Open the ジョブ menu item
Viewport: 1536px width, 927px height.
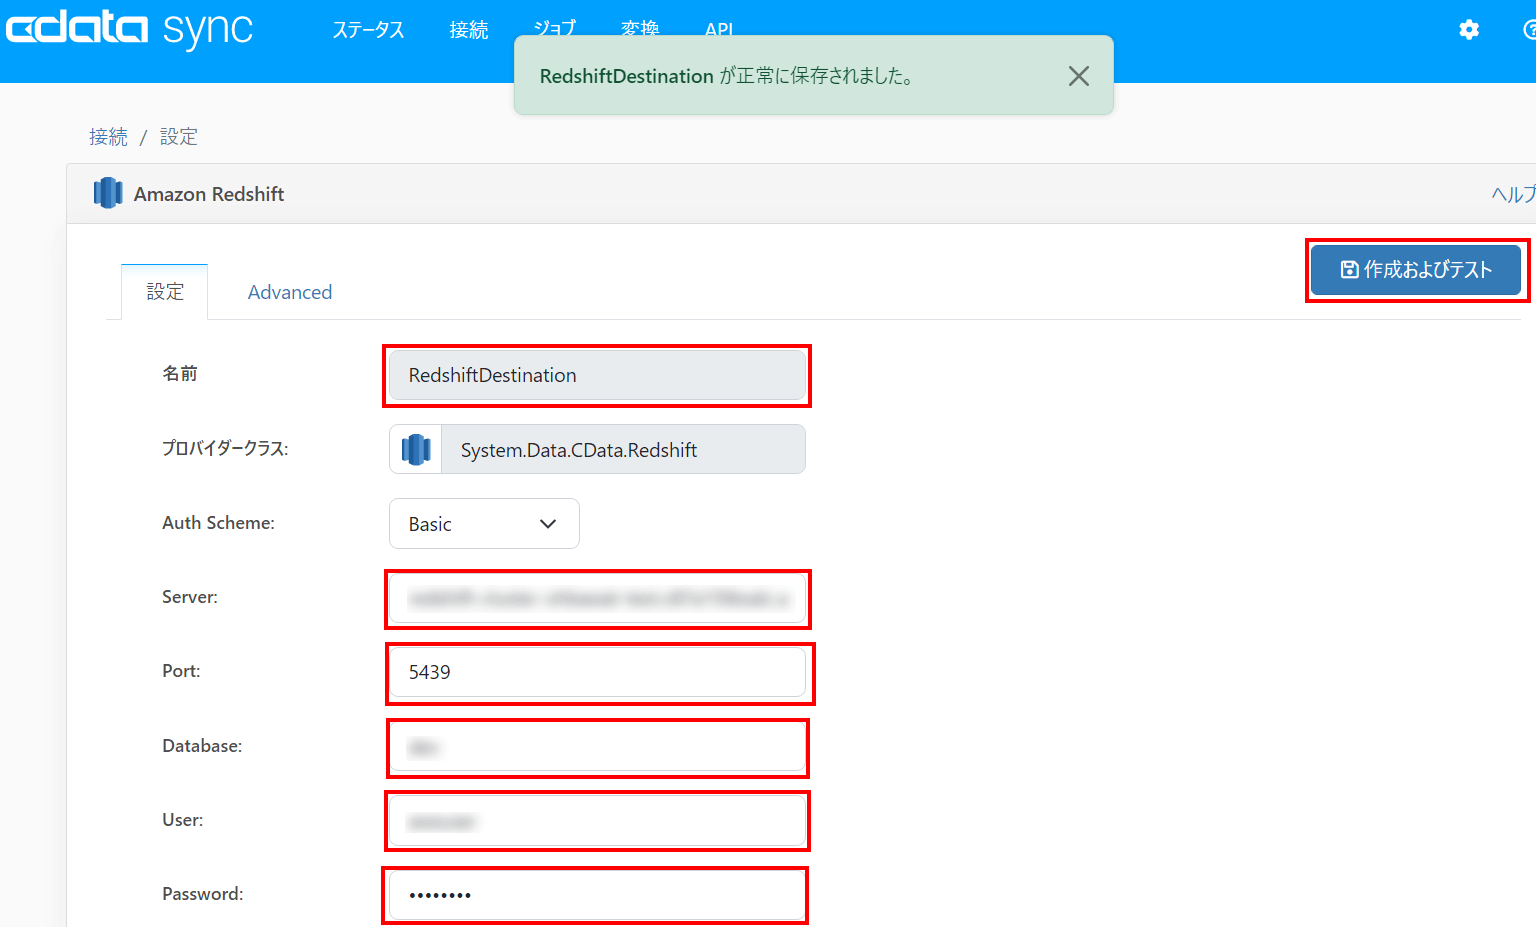click(x=554, y=31)
